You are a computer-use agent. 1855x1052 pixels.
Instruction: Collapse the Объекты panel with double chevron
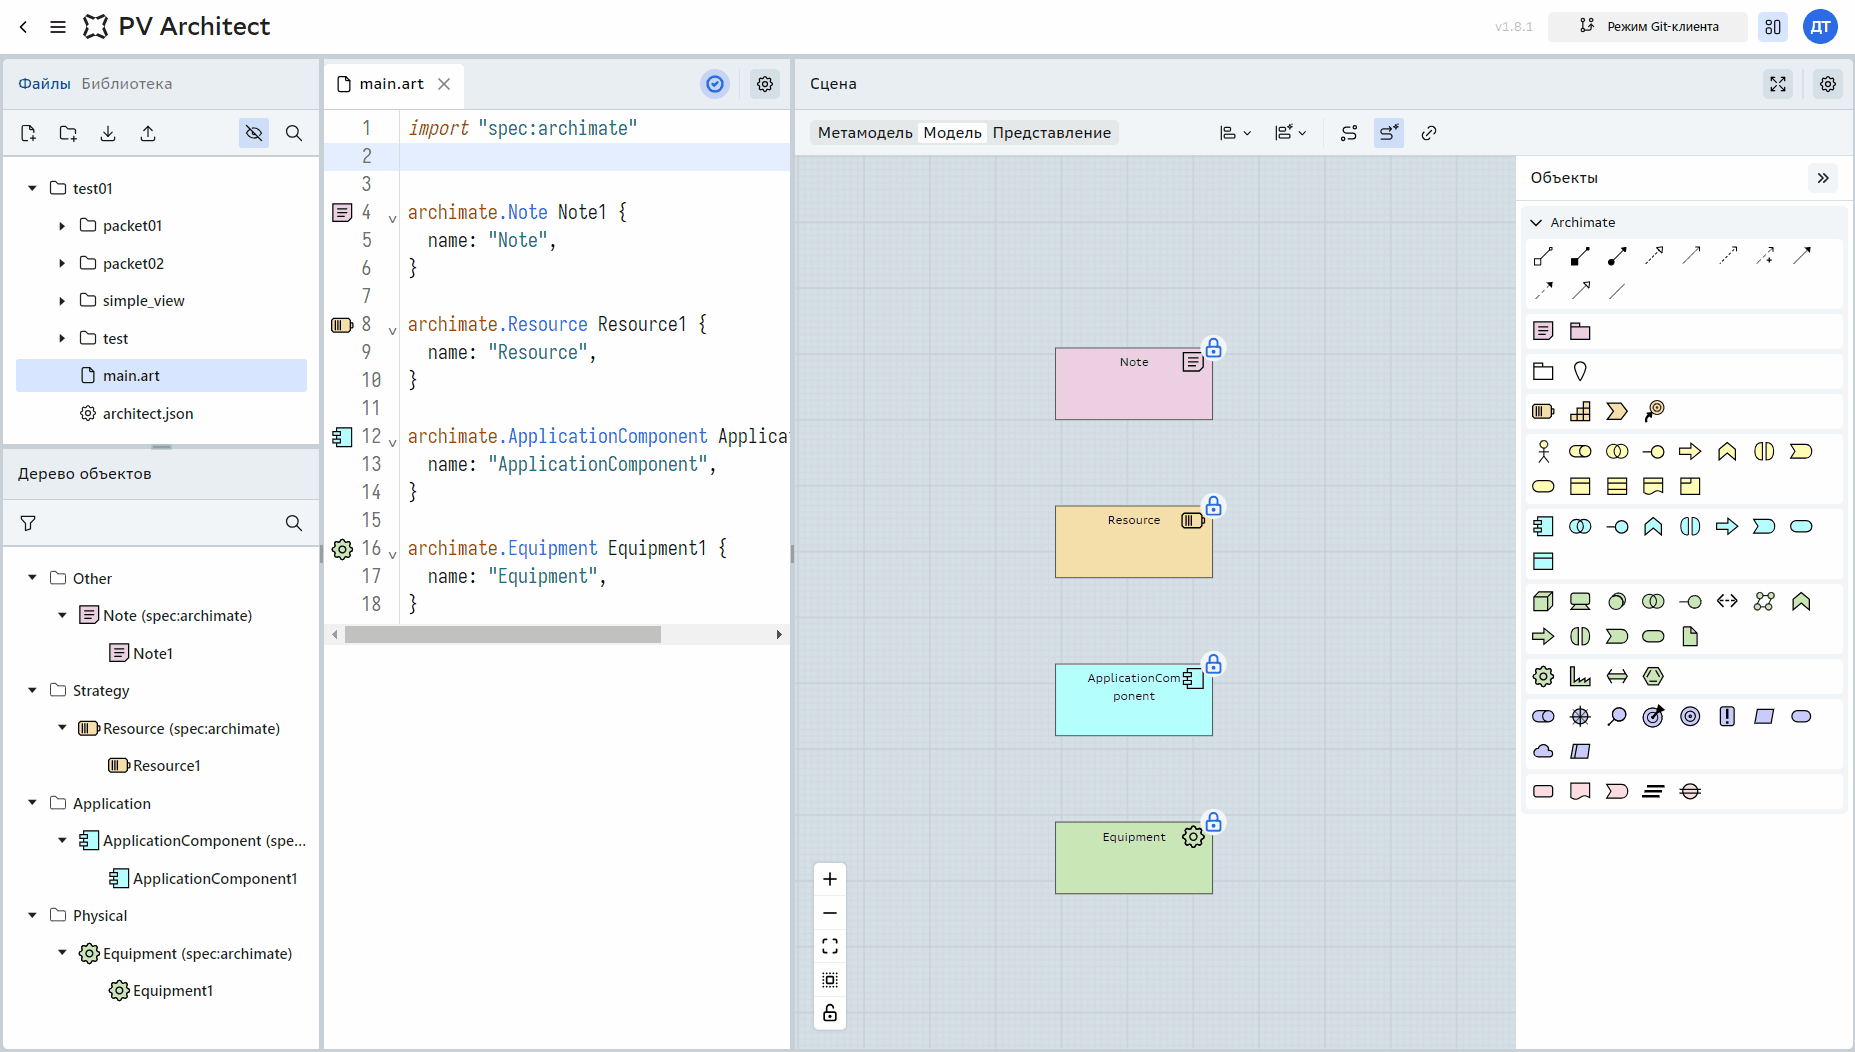pyautogui.click(x=1823, y=178)
